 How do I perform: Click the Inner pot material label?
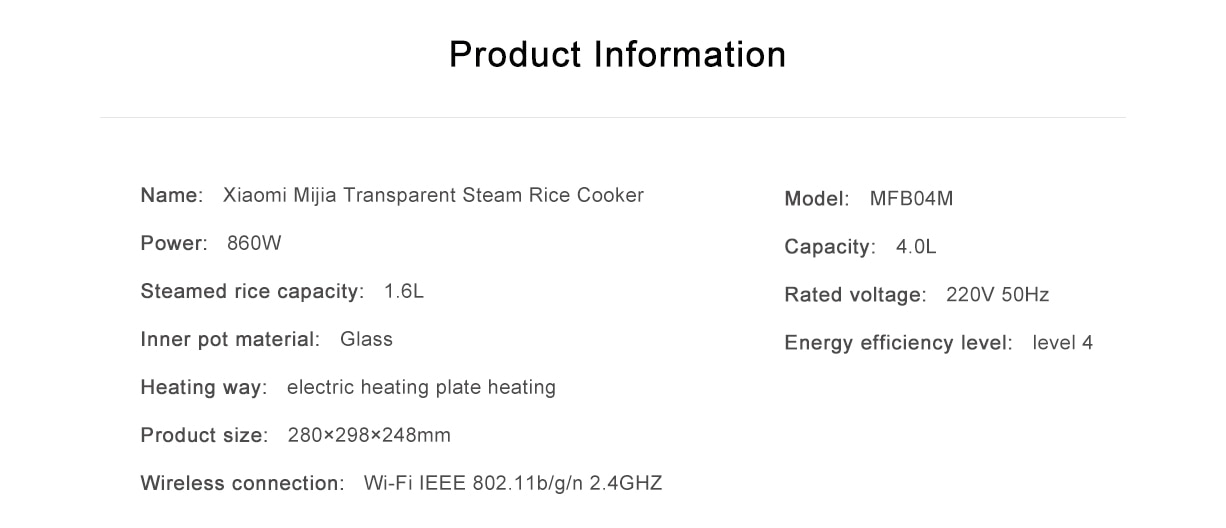click(230, 339)
